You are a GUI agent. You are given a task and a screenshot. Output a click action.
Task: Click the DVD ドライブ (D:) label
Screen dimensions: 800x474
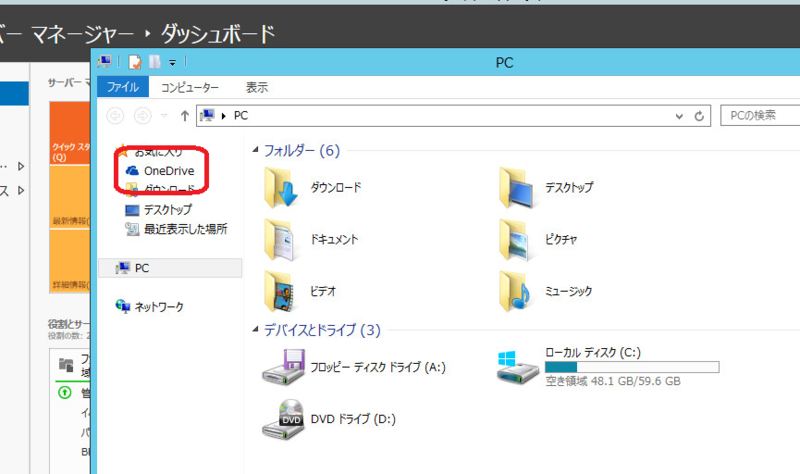353,419
